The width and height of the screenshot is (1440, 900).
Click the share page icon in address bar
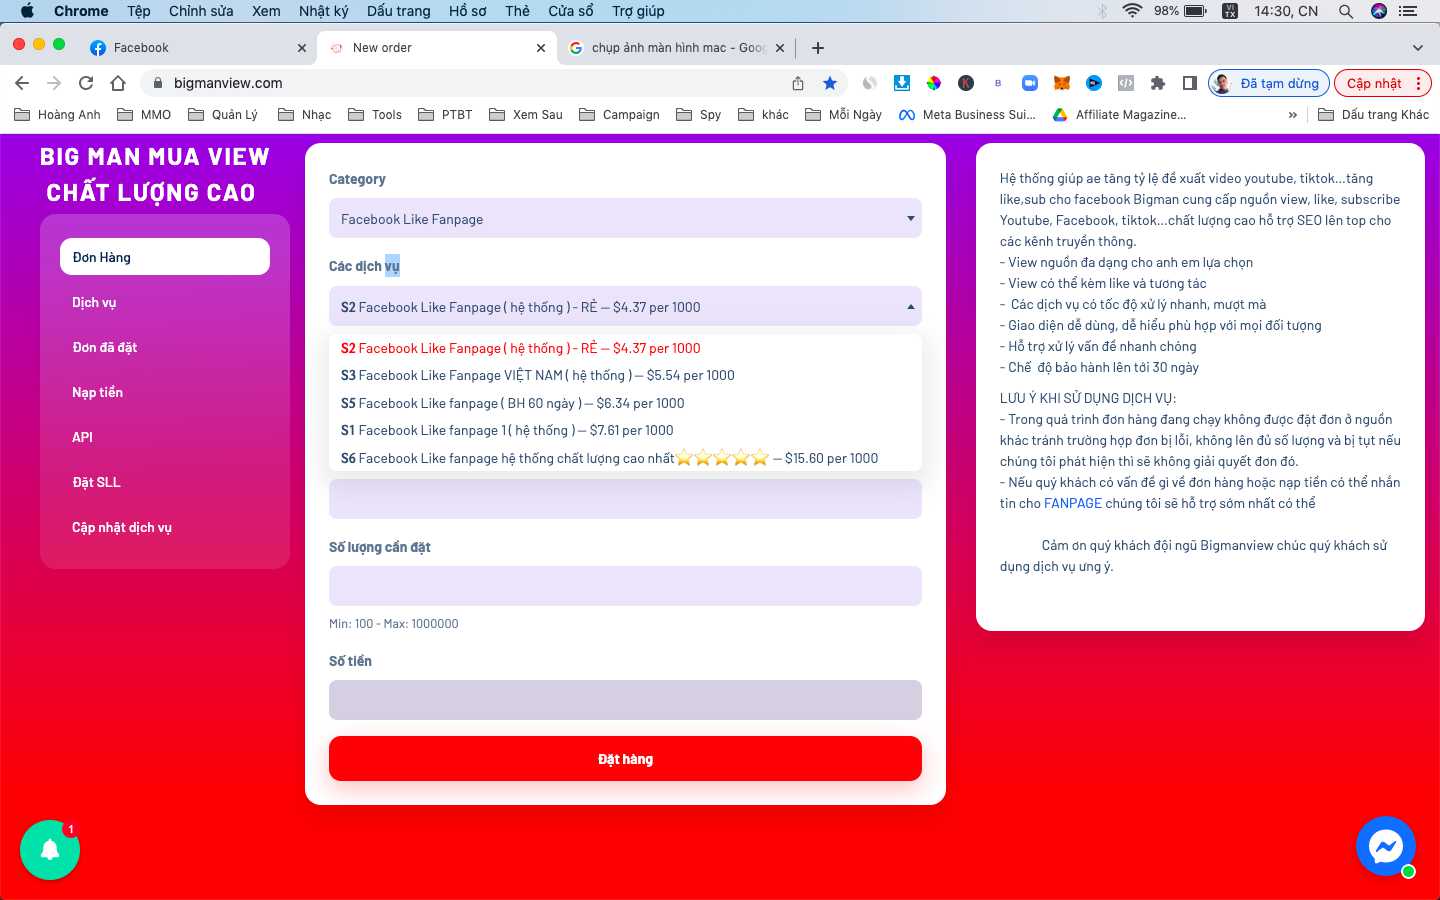click(798, 83)
